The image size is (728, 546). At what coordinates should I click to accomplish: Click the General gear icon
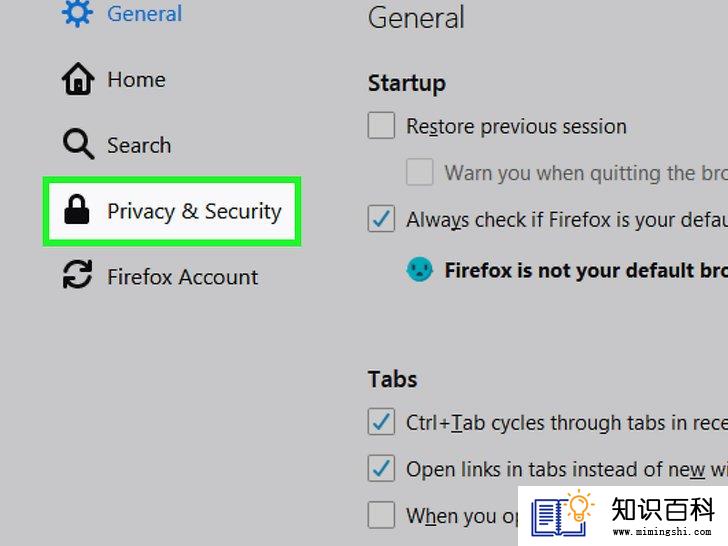[77, 13]
